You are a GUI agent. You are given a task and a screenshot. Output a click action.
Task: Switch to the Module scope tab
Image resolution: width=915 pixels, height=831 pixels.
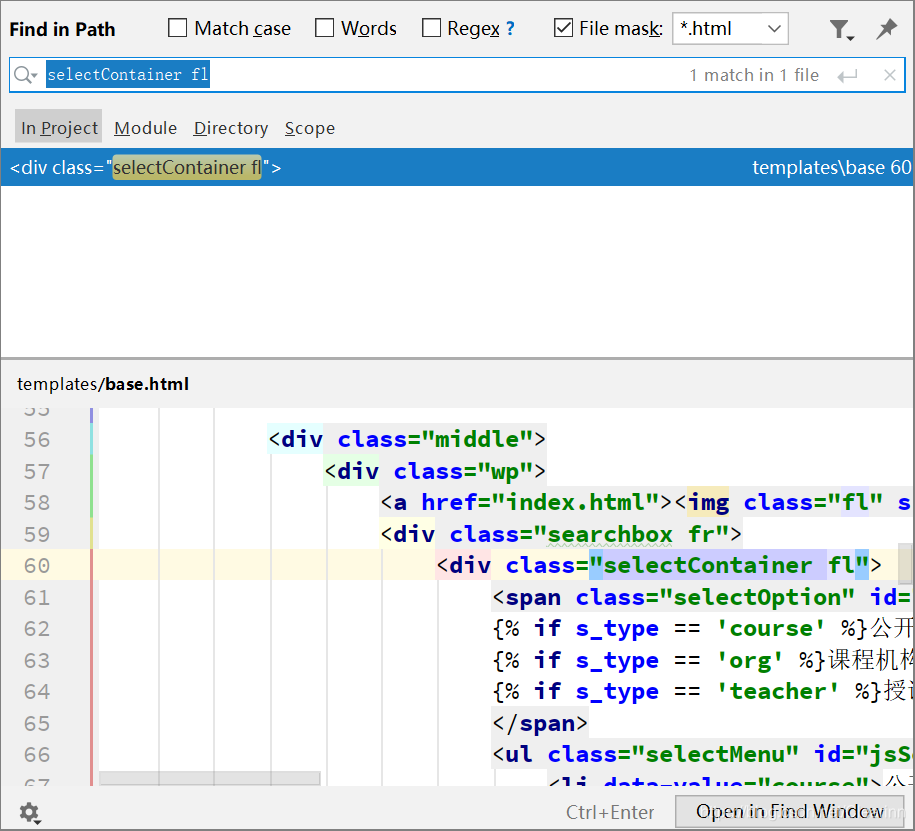(146, 128)
